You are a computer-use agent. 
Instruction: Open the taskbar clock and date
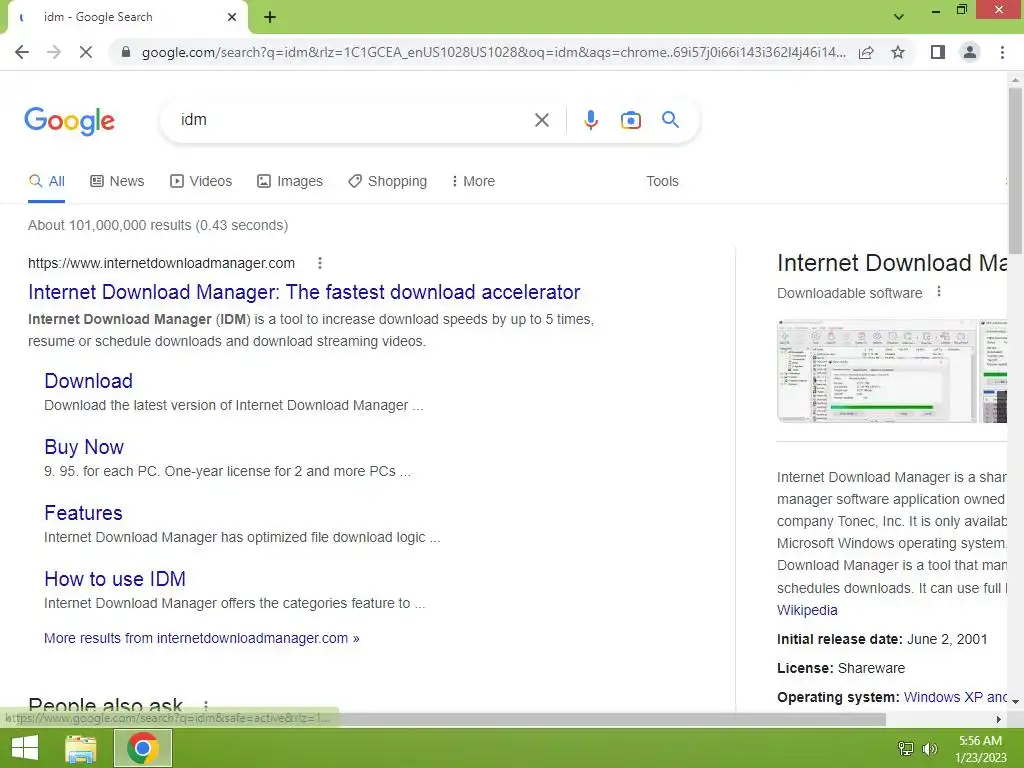pyautogui.click(x=980, y=748)
